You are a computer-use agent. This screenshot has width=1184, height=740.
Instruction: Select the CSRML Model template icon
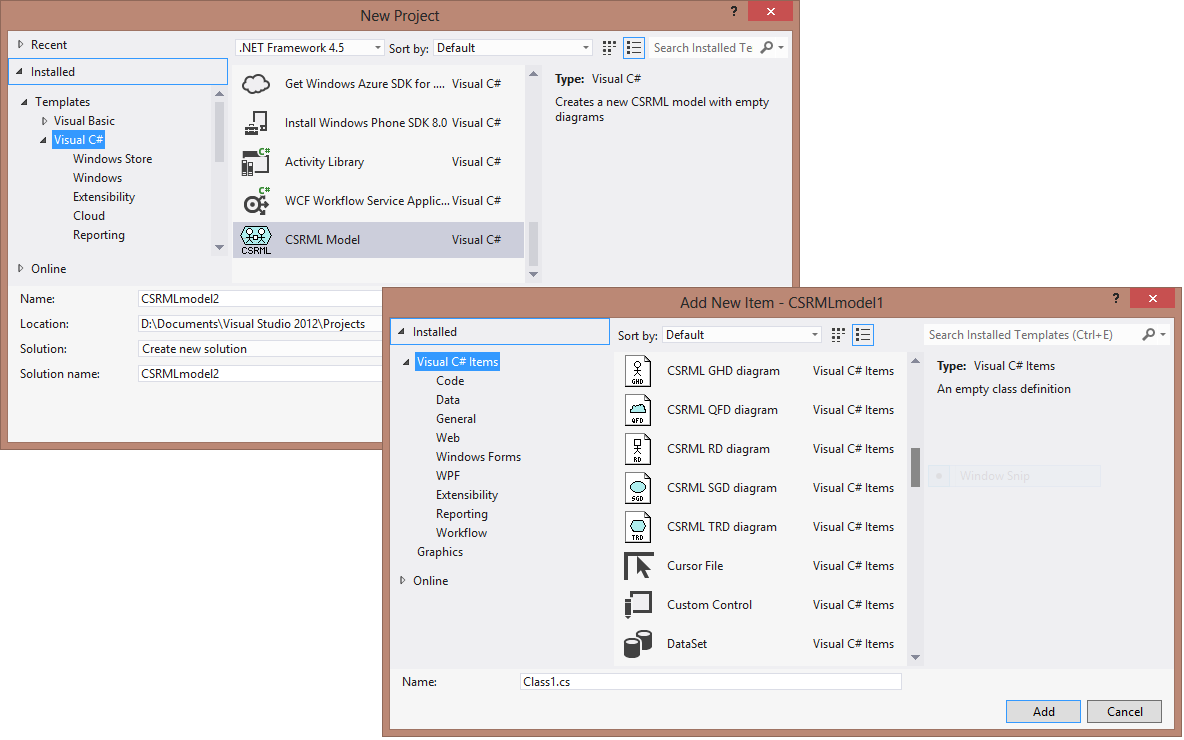pos(256,240)
